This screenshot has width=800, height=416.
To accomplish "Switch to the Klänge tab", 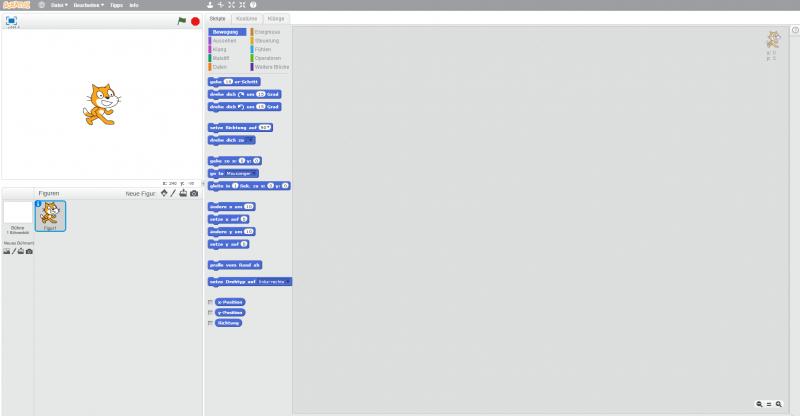I will [276, 19].
